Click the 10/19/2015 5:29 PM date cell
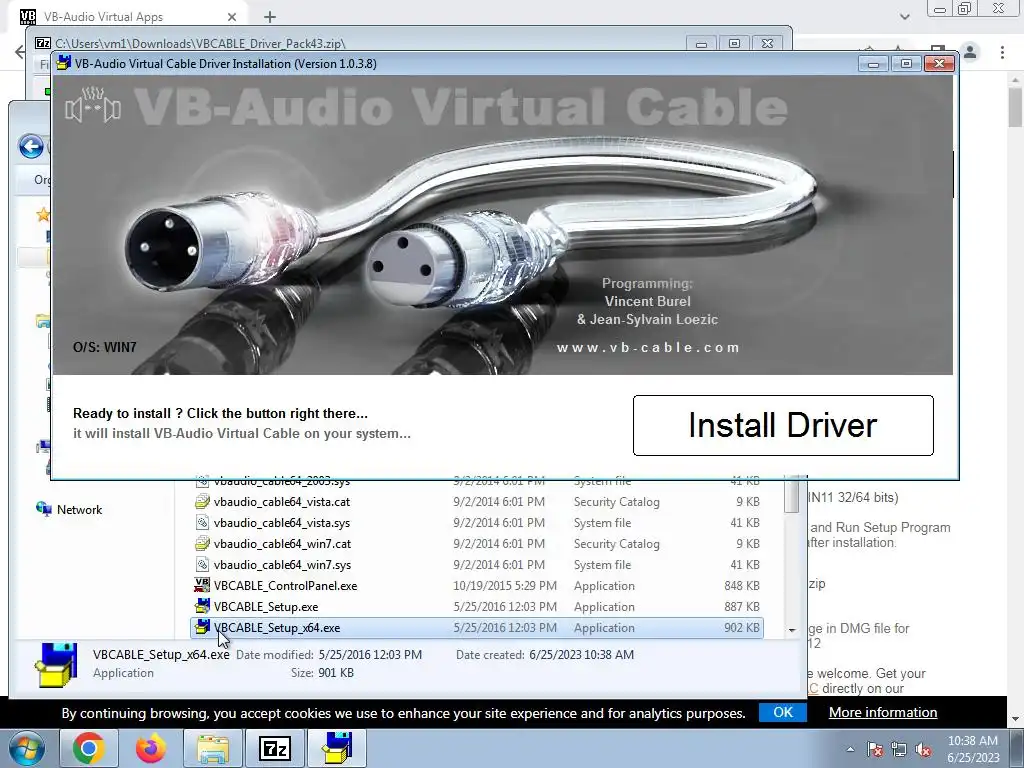Viewport: 1024px width, 768px height. point(505,586)
